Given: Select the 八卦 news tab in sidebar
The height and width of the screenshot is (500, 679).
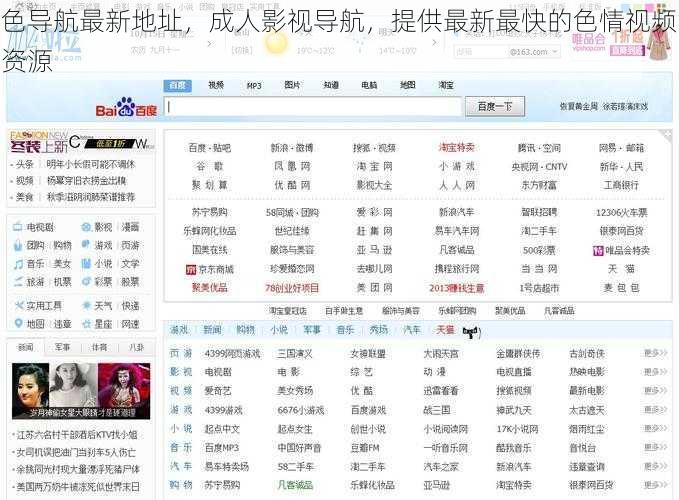Looking at the screenshot, I should (x=136, y=347).
